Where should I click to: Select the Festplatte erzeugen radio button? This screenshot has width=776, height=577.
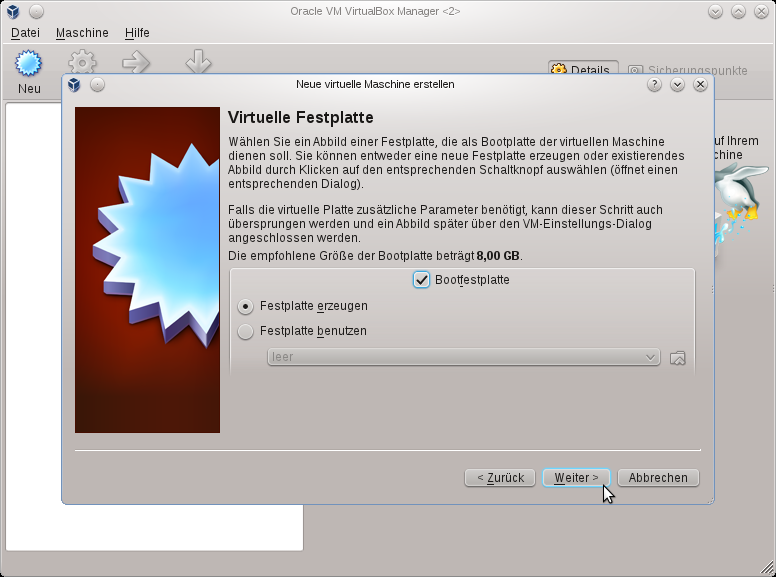pos(245,306)
